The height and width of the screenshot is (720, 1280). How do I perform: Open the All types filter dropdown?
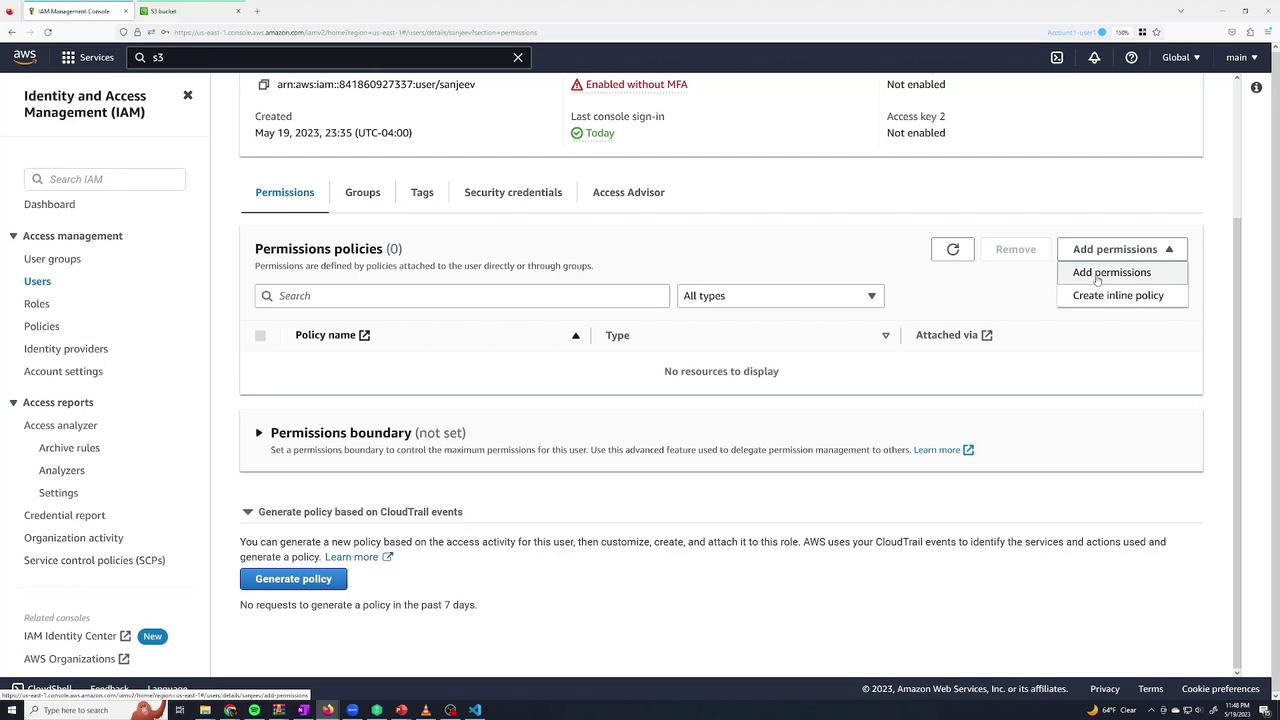(x=780, y=296)
